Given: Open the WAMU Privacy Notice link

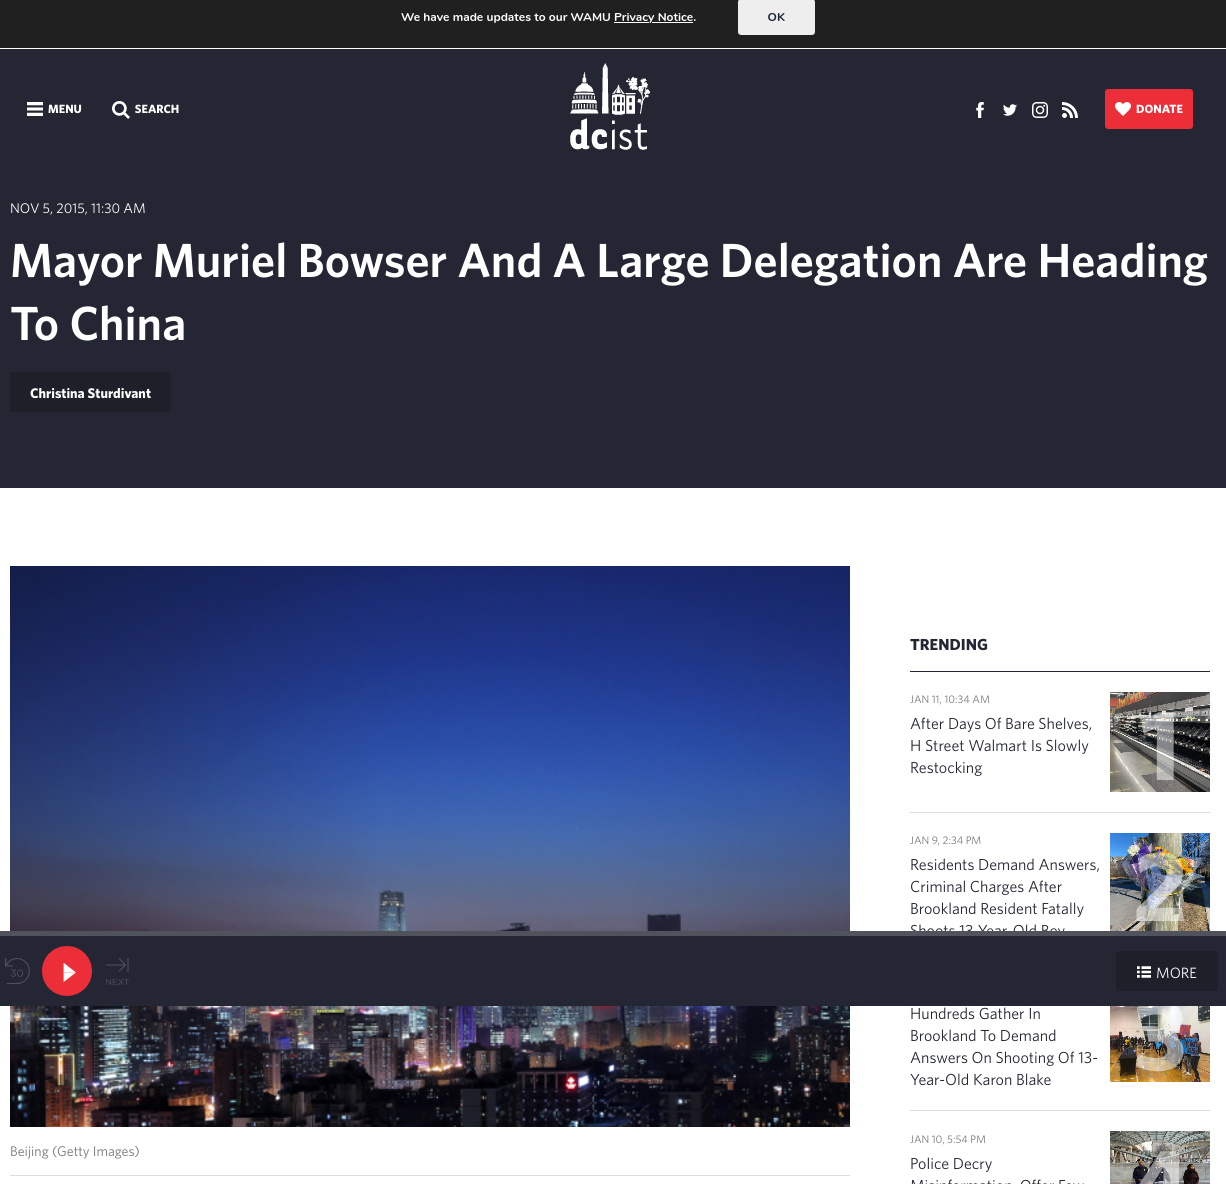Looking at the screenshot, I should 653,17.
